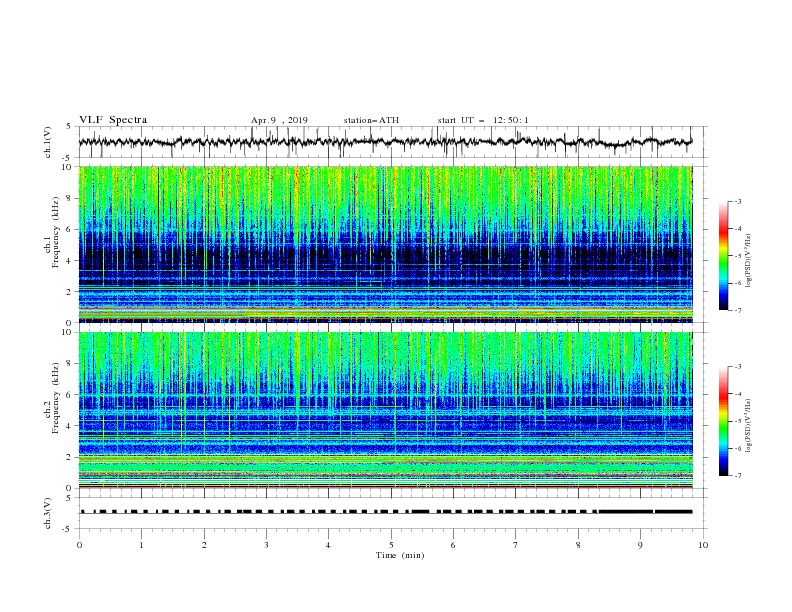792x612 pixels.
Task: Click the "Time (min)" x-axis label
Action: point(400,555)
